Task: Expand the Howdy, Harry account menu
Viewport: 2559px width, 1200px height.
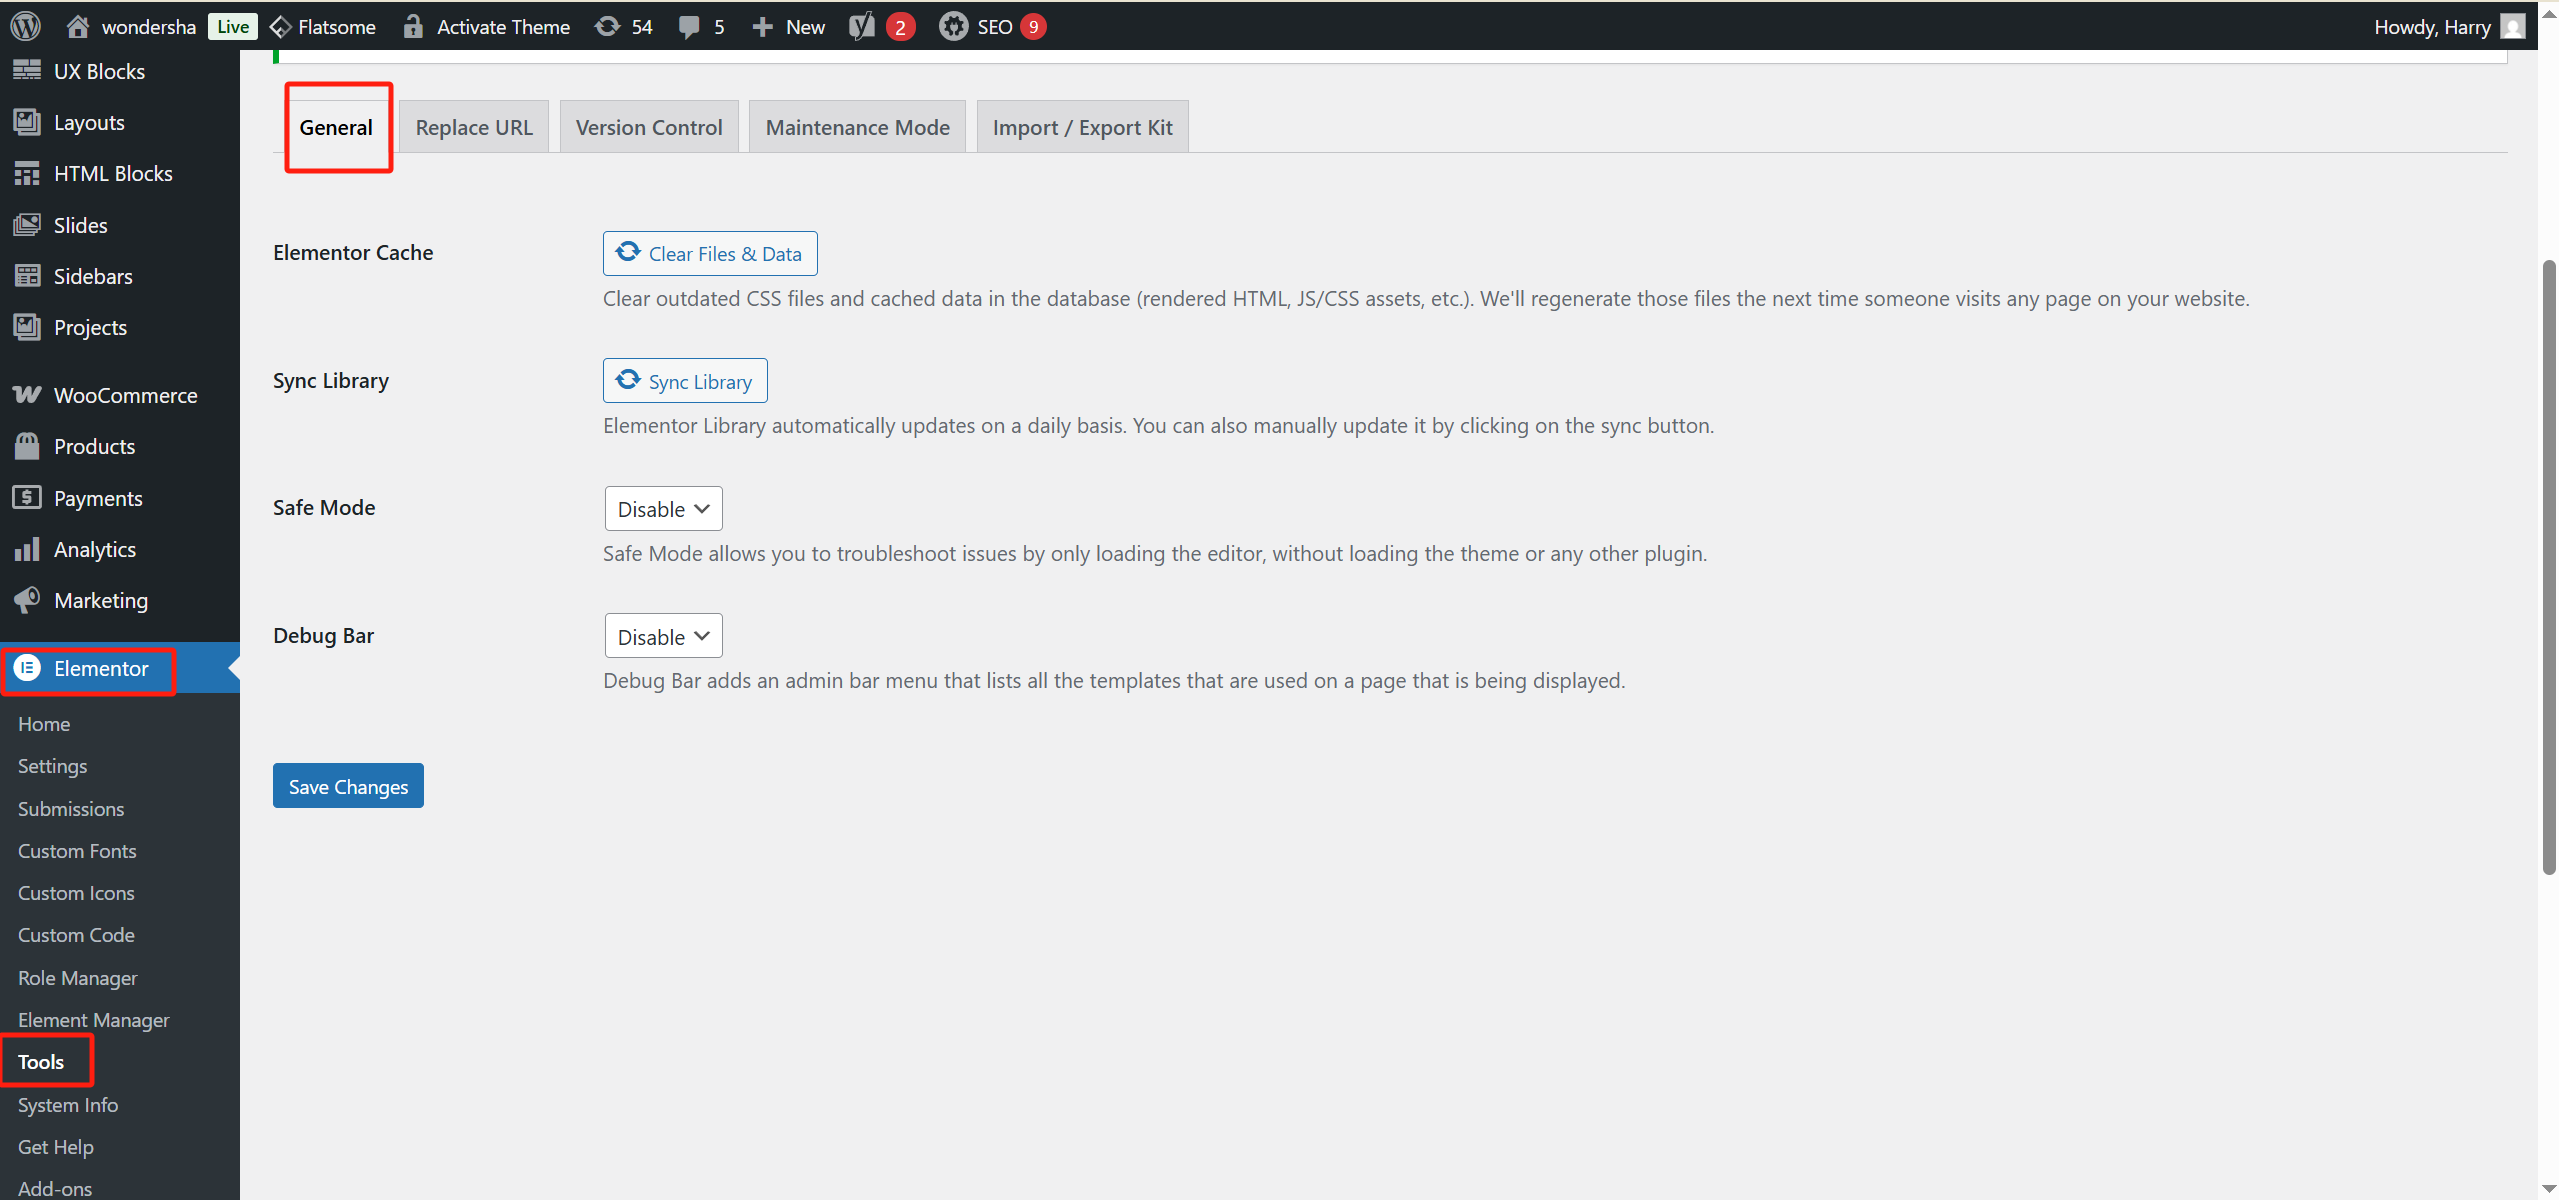Action: [2434, 26]
